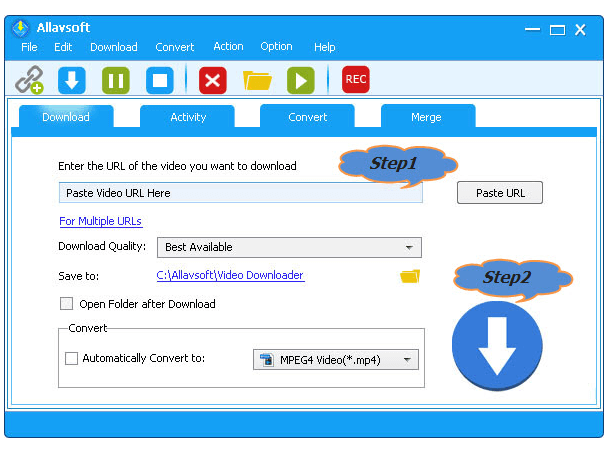Switch to the Activity tab

(188, 117)
